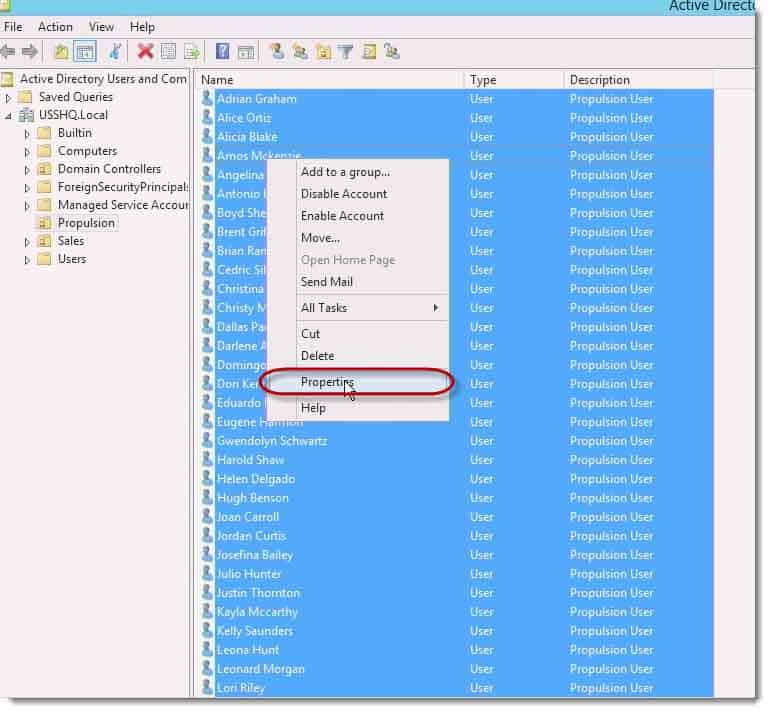Click the Add to group toolbar icon

tap(392, 51)
